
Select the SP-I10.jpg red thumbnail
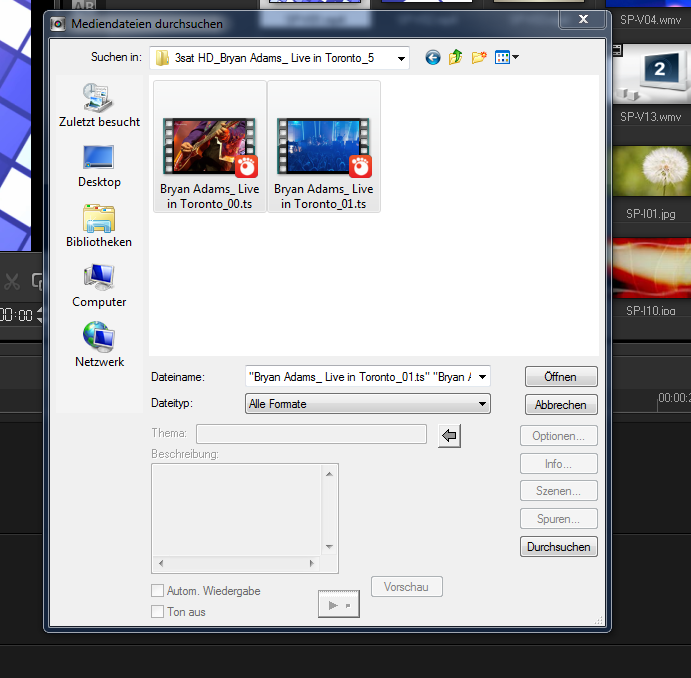pos(651,268)
